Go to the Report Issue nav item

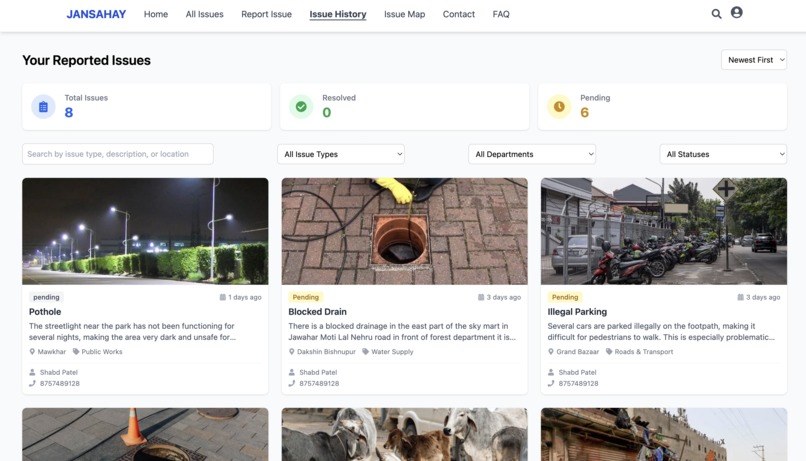click(266, 14)
